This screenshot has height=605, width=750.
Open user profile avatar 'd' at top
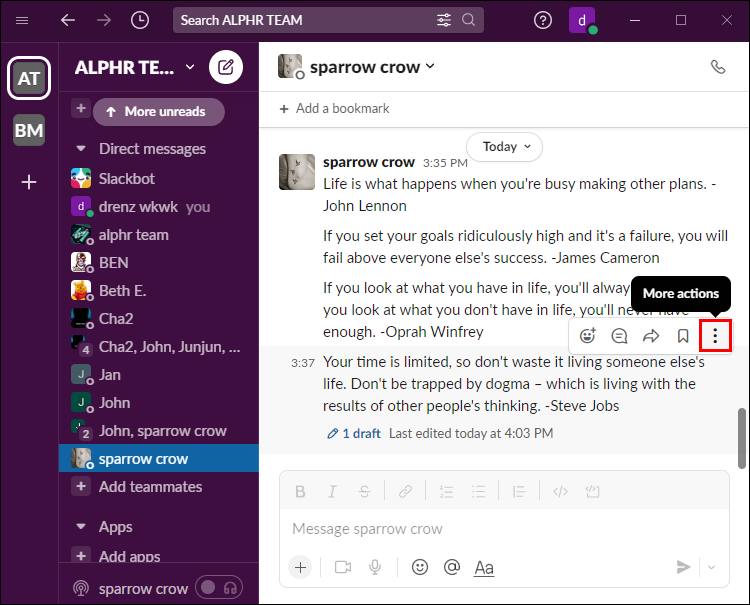582,21
